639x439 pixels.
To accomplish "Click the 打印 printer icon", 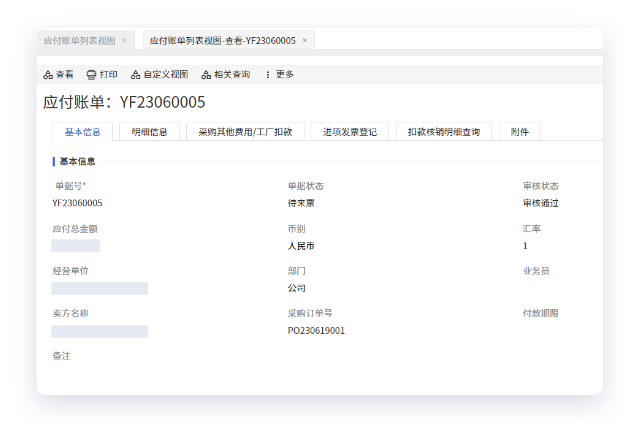I will [91, 75].
